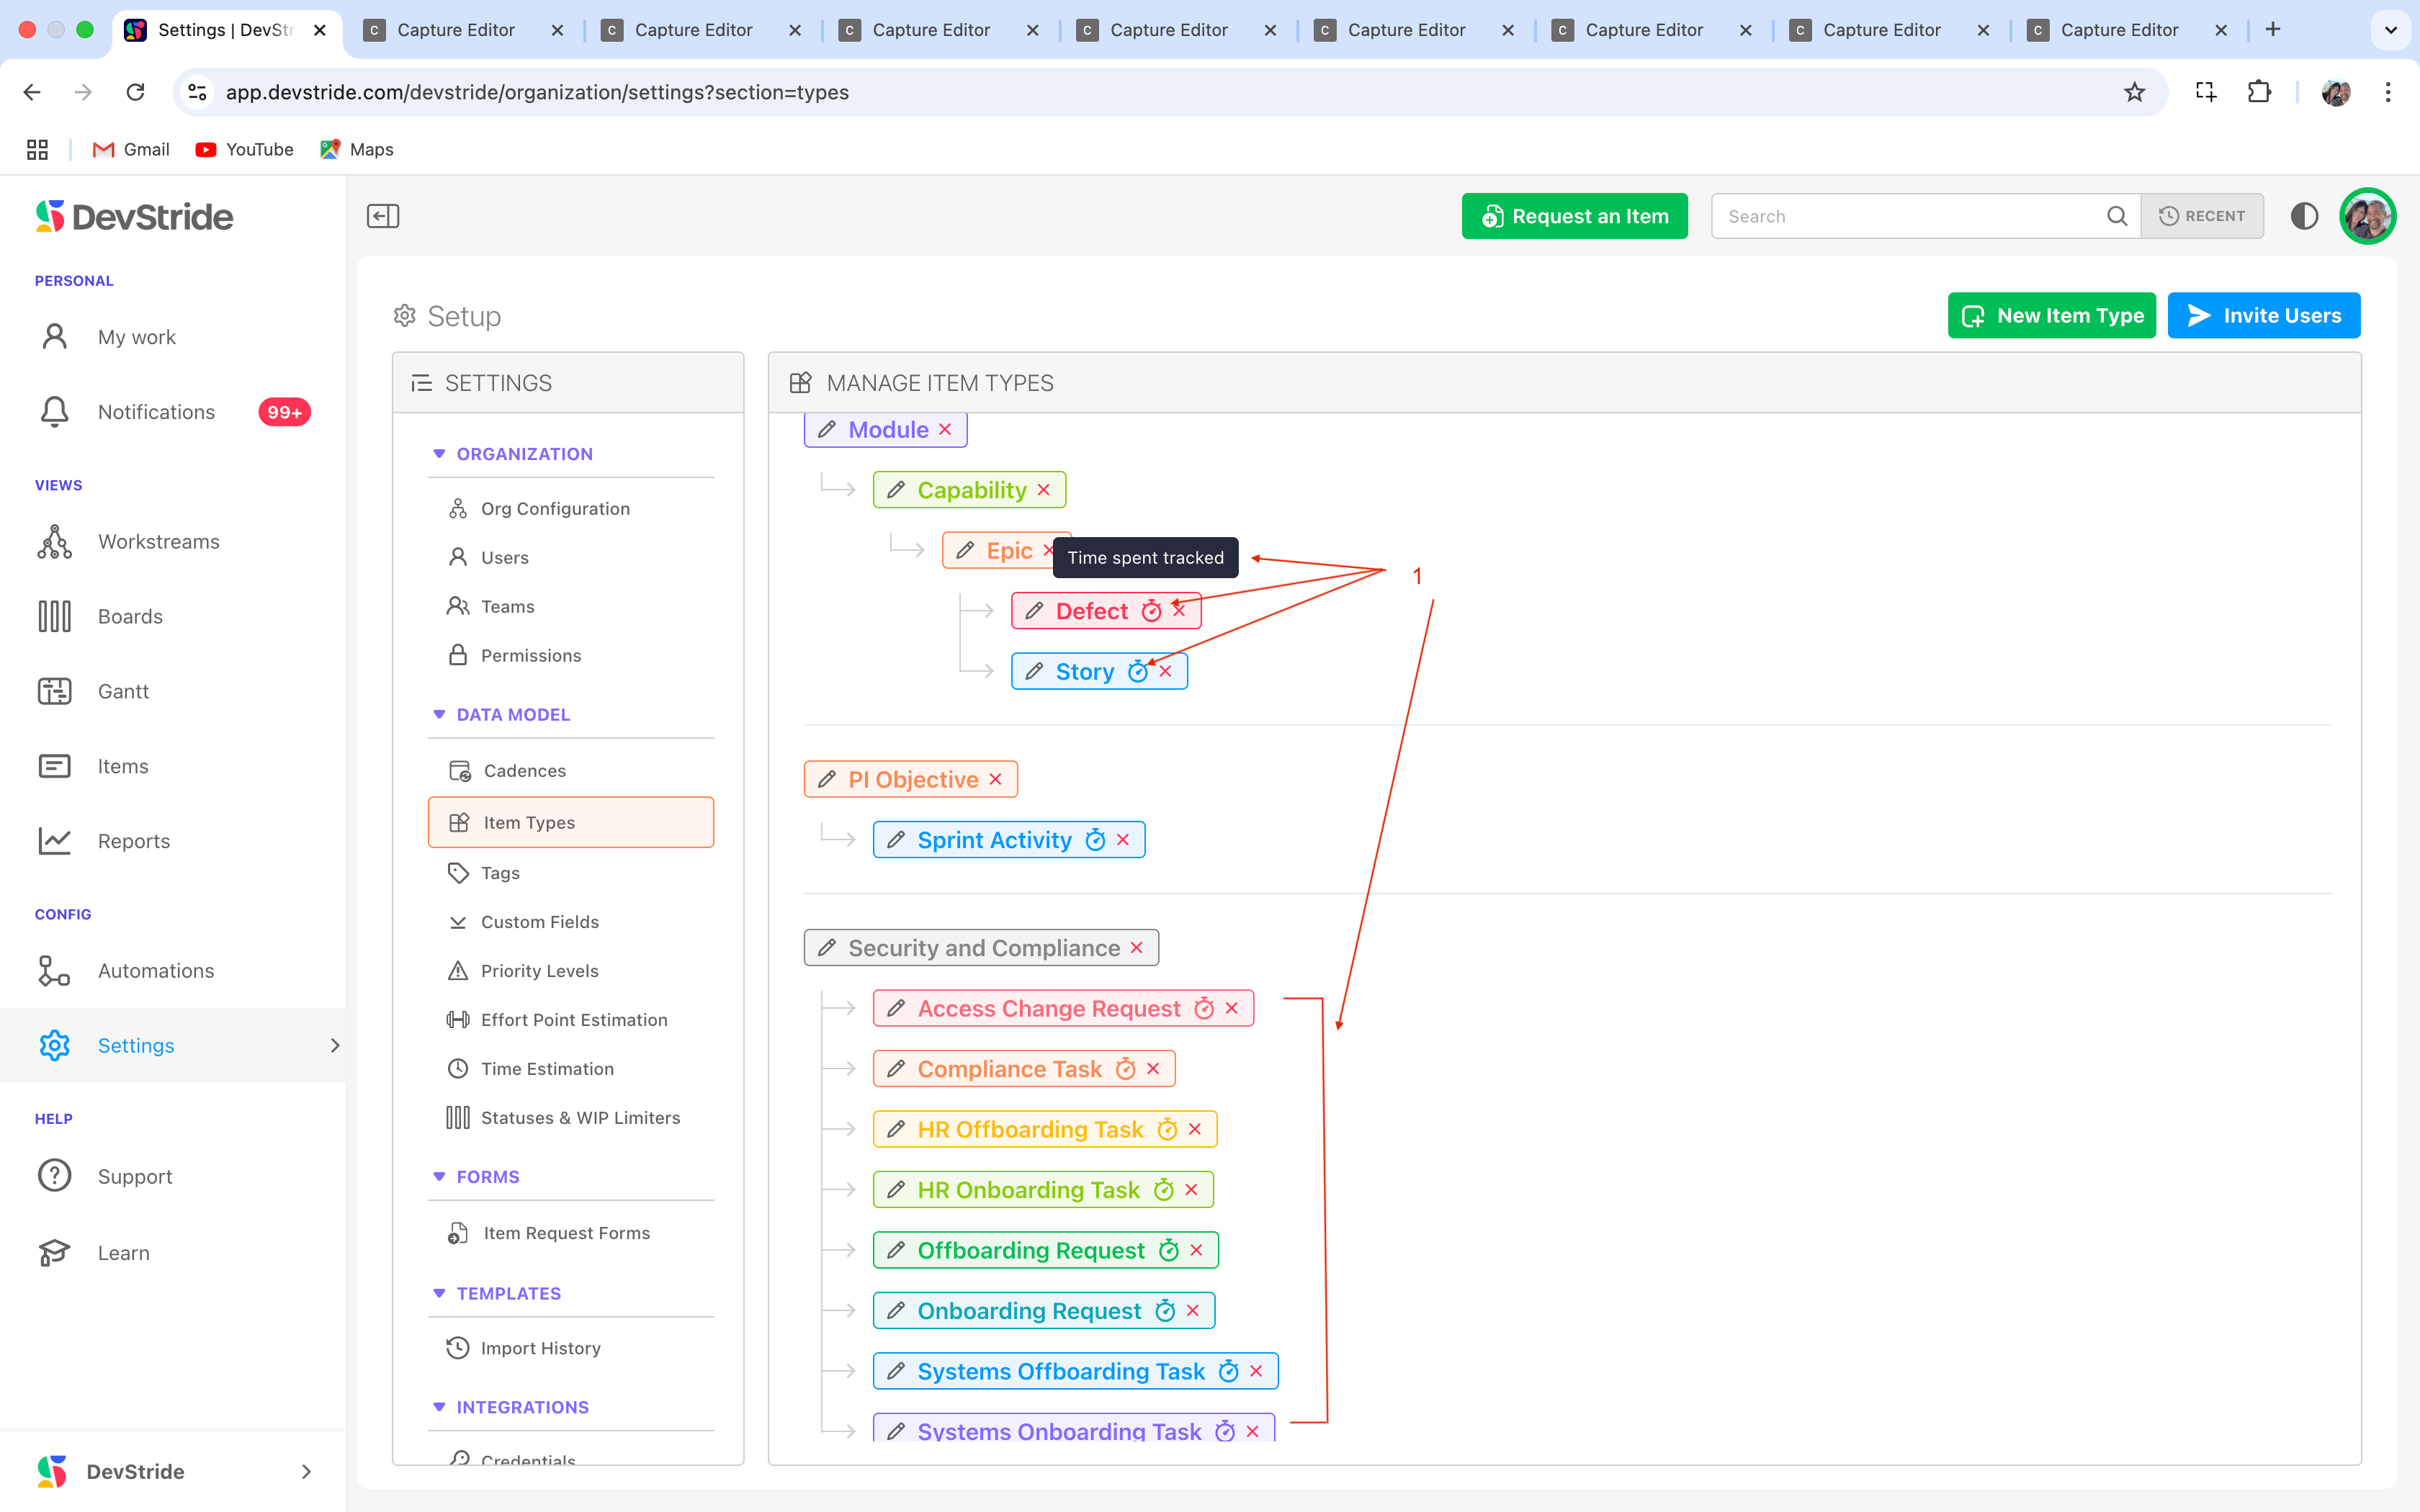The height and width of the screenshot is (1512, 2420).
Task: Remove the HR Onboarding Task type
Action: 1191,1190
